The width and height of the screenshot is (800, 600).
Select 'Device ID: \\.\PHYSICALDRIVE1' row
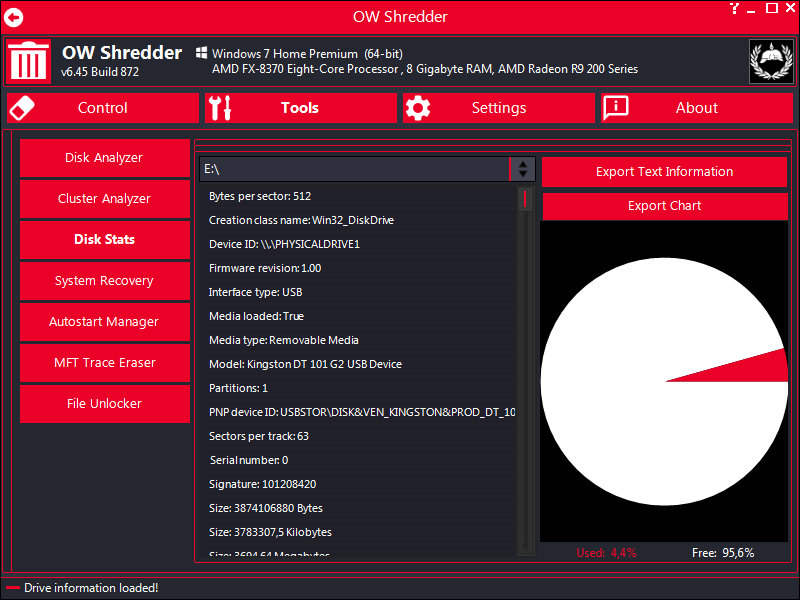[358, 244]
